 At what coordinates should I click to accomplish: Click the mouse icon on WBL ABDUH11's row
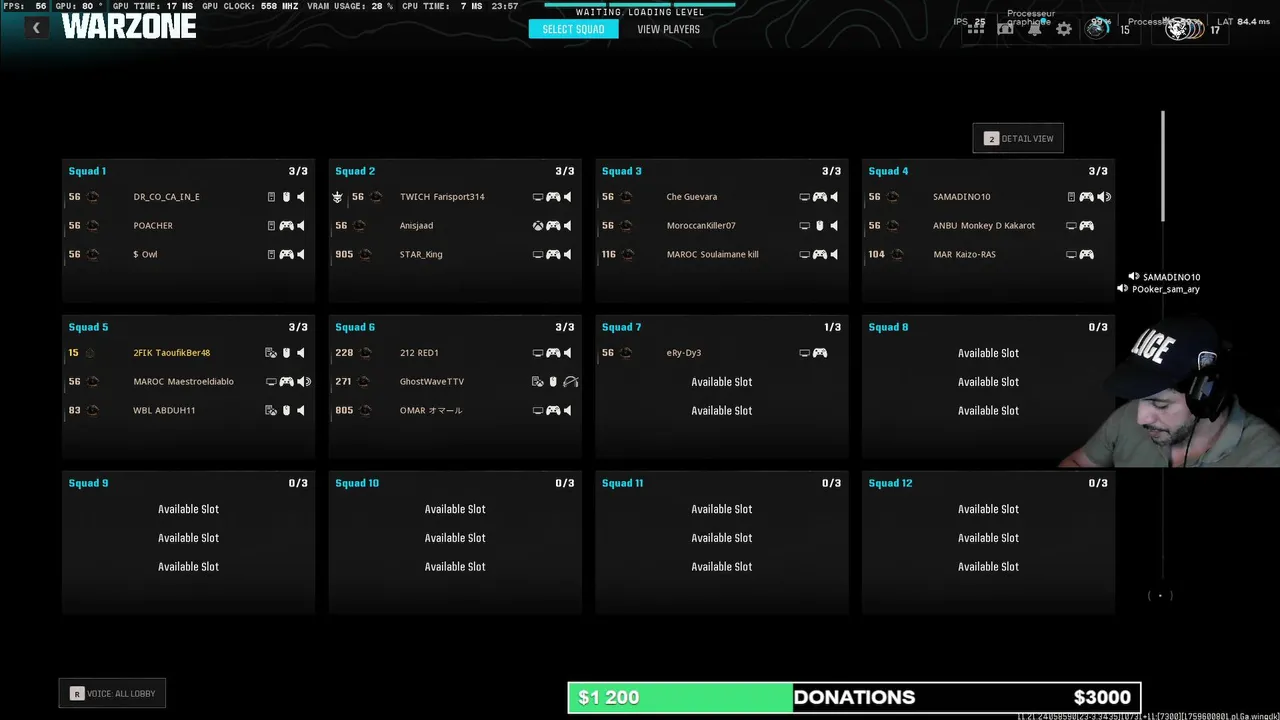coord(286,411)
